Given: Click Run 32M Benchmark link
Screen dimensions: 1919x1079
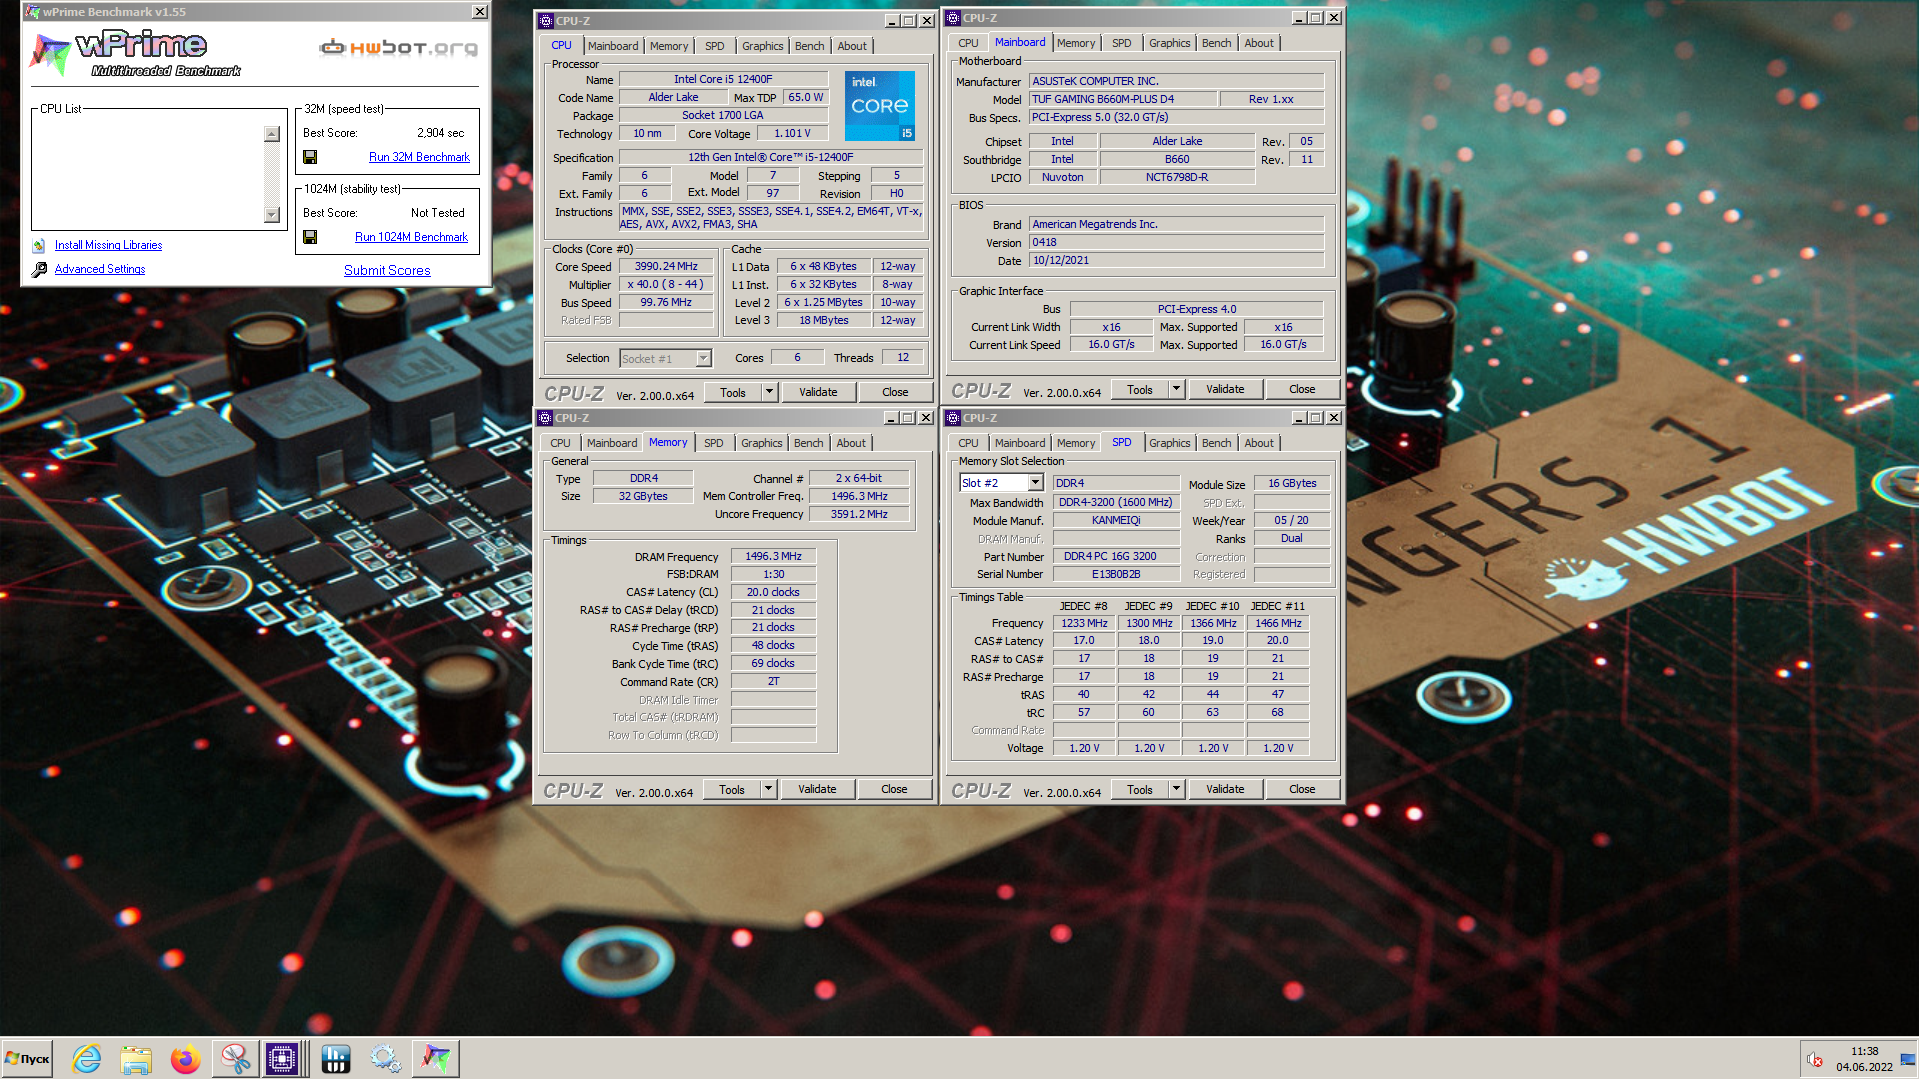Looking at the screenshot, I should click(x=419, y=157).
